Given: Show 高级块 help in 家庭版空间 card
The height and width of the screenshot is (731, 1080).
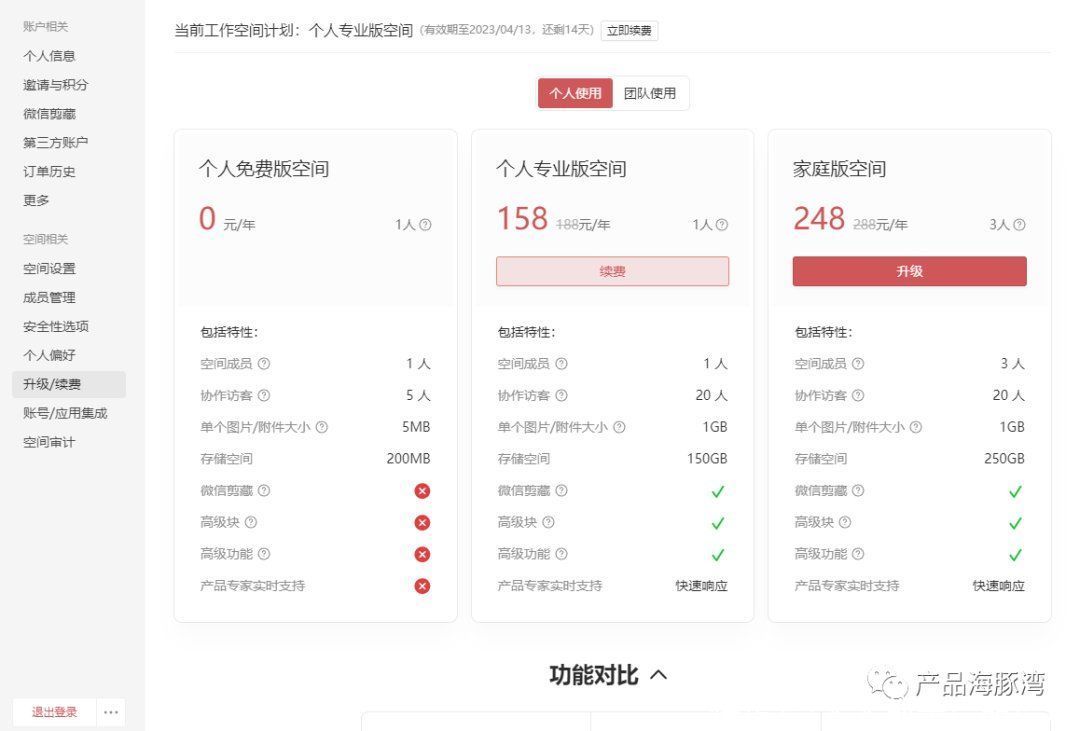Looking at the screenshot, I should 844,522.
